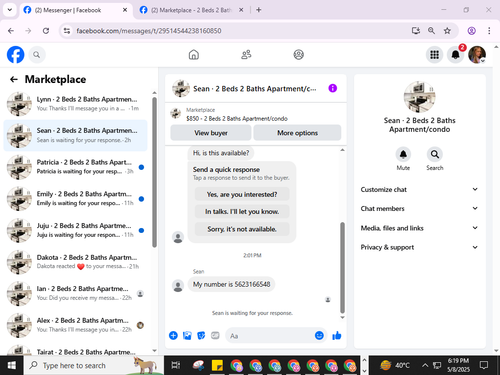500x375 pixels.
Task: Open the Menu grid icon
Action: (434, 55)
